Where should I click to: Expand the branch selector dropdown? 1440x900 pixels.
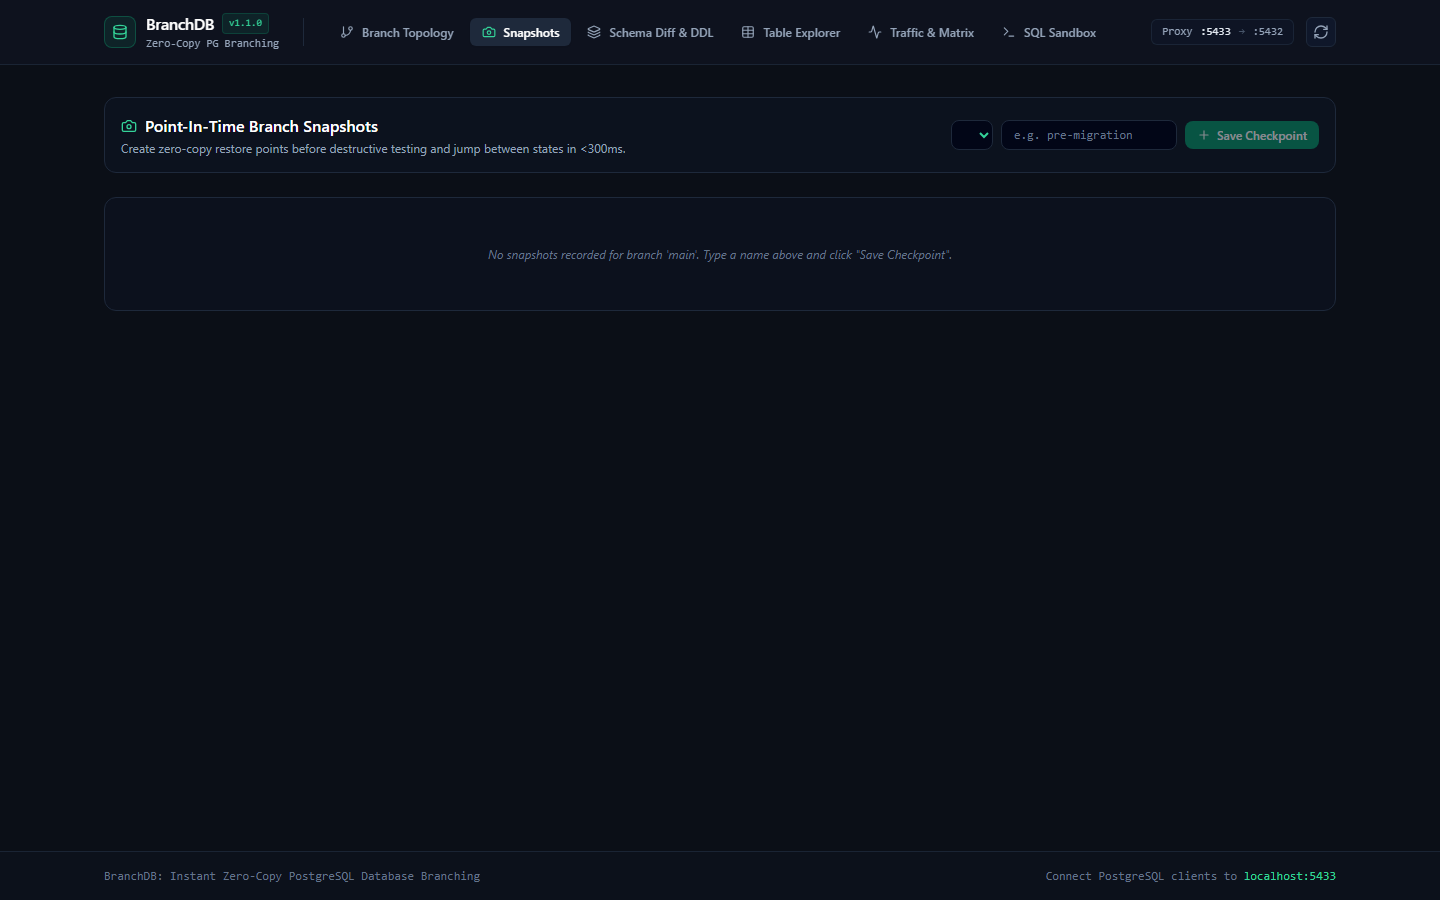[972, 135]
